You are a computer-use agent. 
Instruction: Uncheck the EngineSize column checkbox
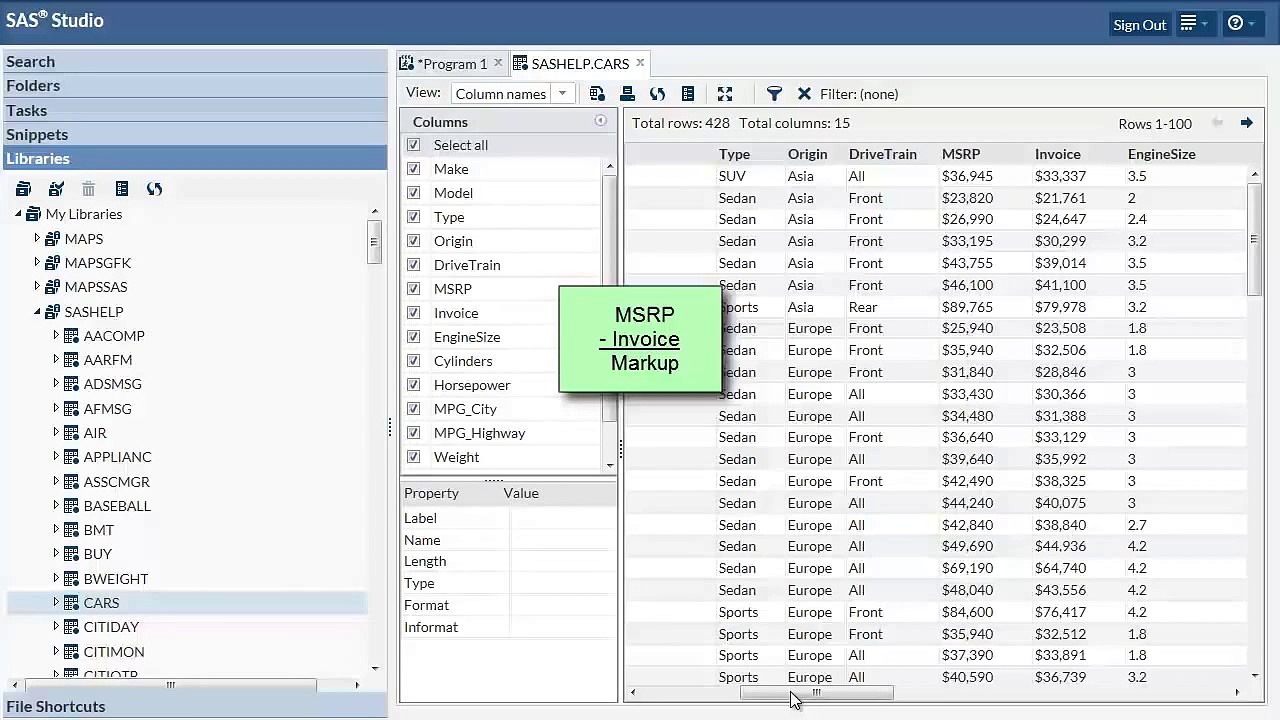413,337
